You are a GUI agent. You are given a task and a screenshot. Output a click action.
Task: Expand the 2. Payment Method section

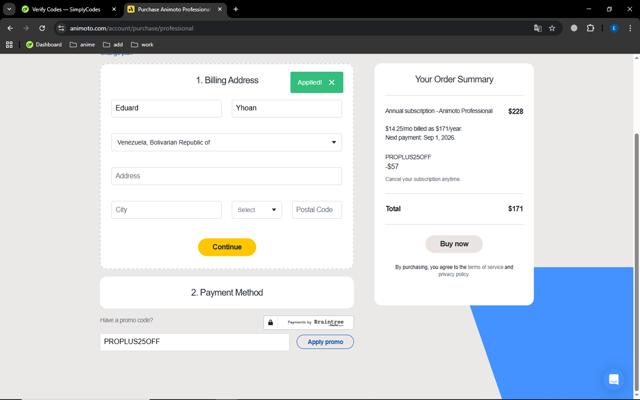point(227,293)
